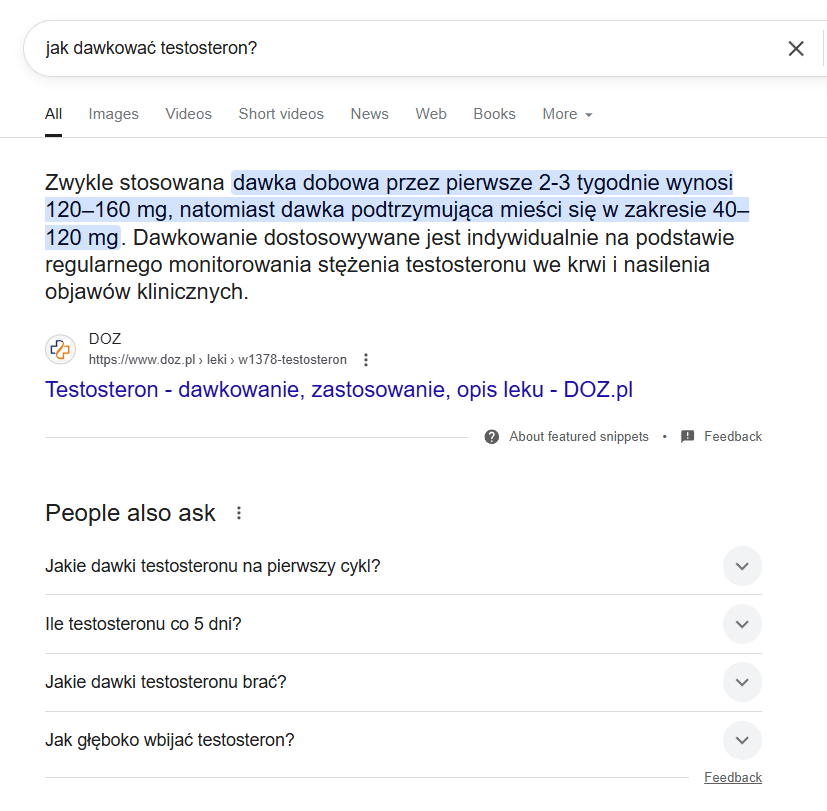Expand the 'Jak głęboko wbijać testosteron?' question
Image resolution: width=827 pixels, height=811 pixels.
click(x=403, y=740)
